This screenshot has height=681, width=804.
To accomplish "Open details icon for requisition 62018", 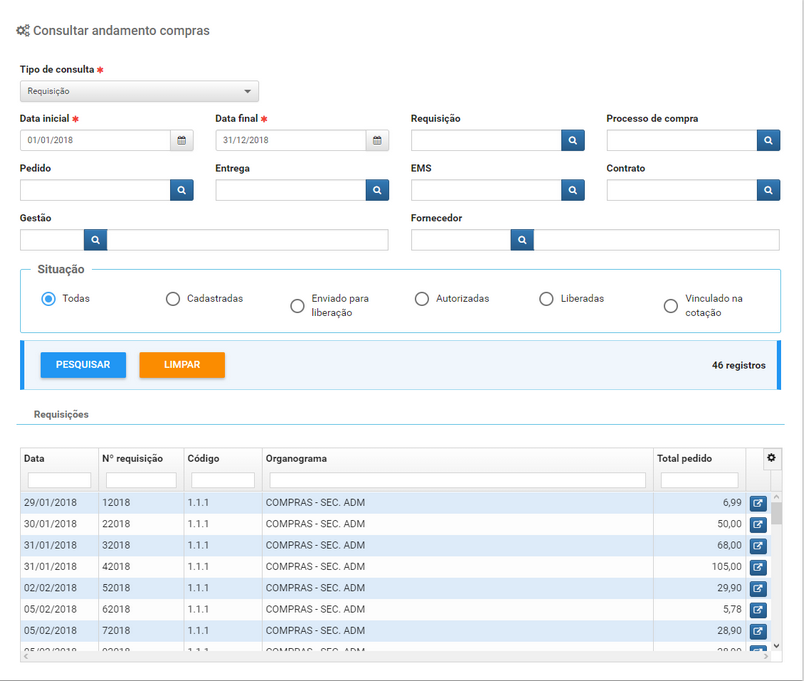I will coord(758,610).
